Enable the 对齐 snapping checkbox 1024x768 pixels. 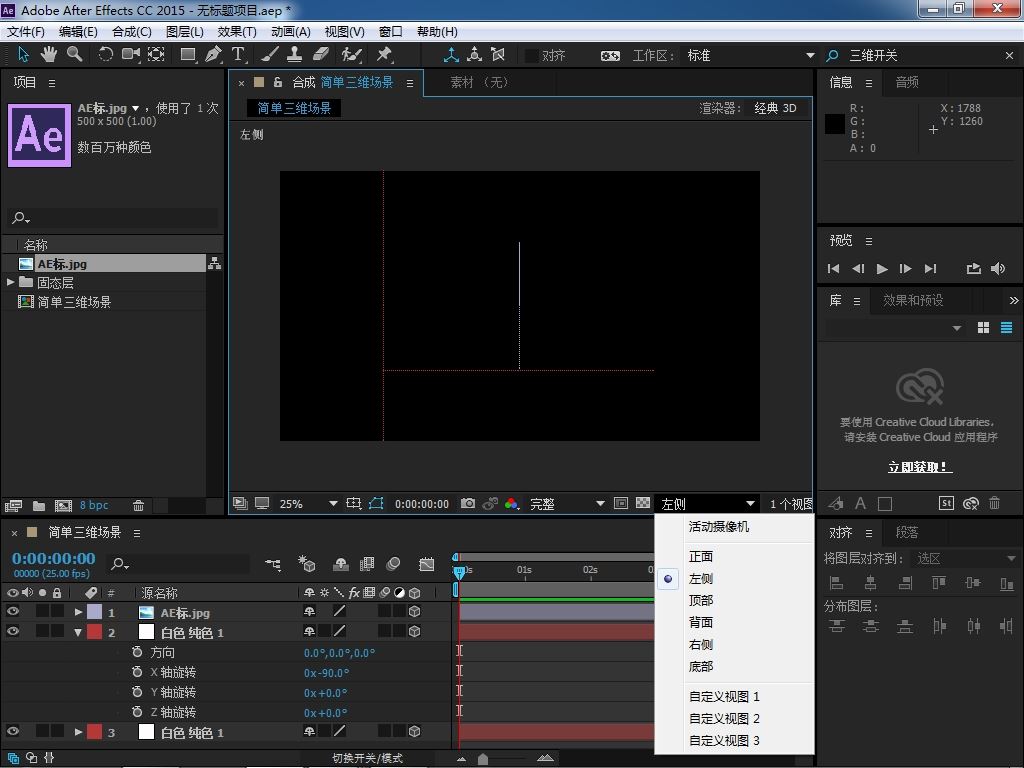[531, 56]
